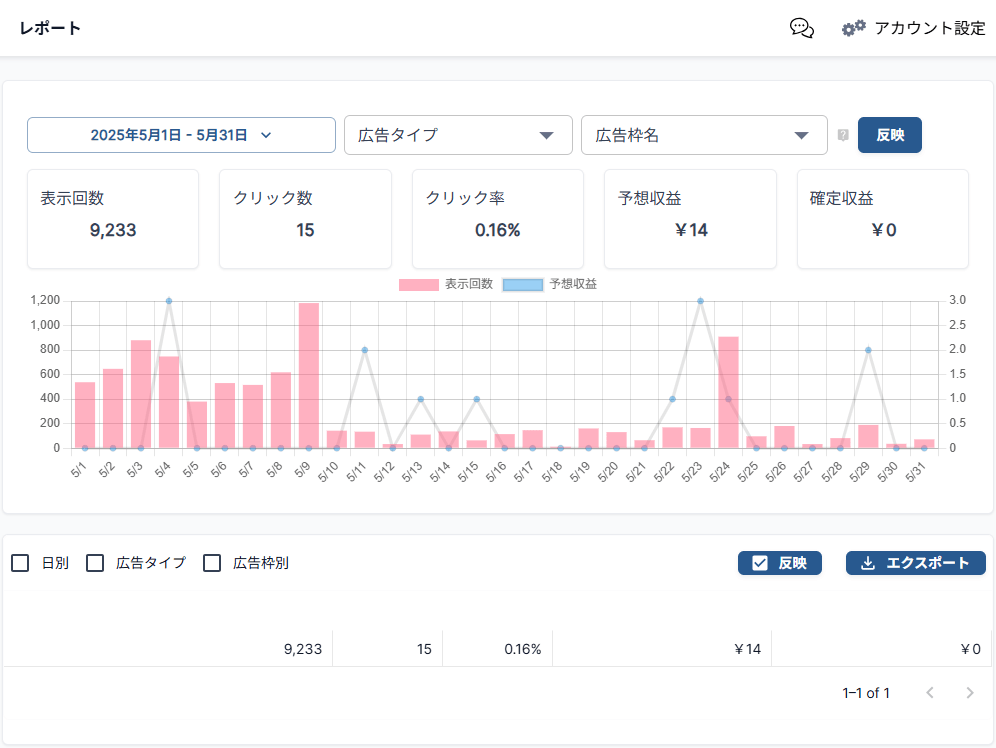Click checkmark icon on lower 反映 button
The image size is (996, 748).
pos(759,563)
